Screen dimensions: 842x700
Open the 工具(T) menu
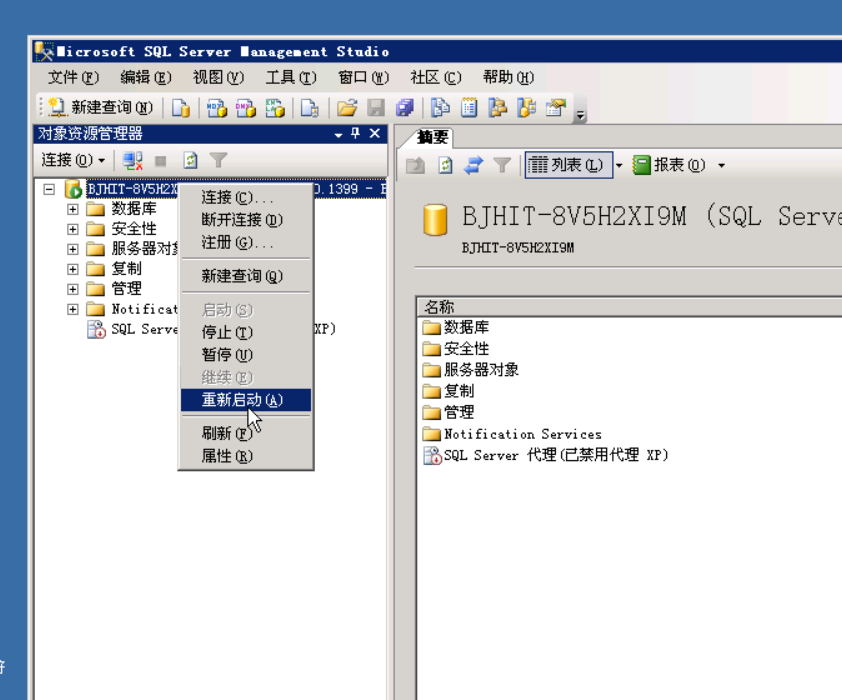coord(291,77)
